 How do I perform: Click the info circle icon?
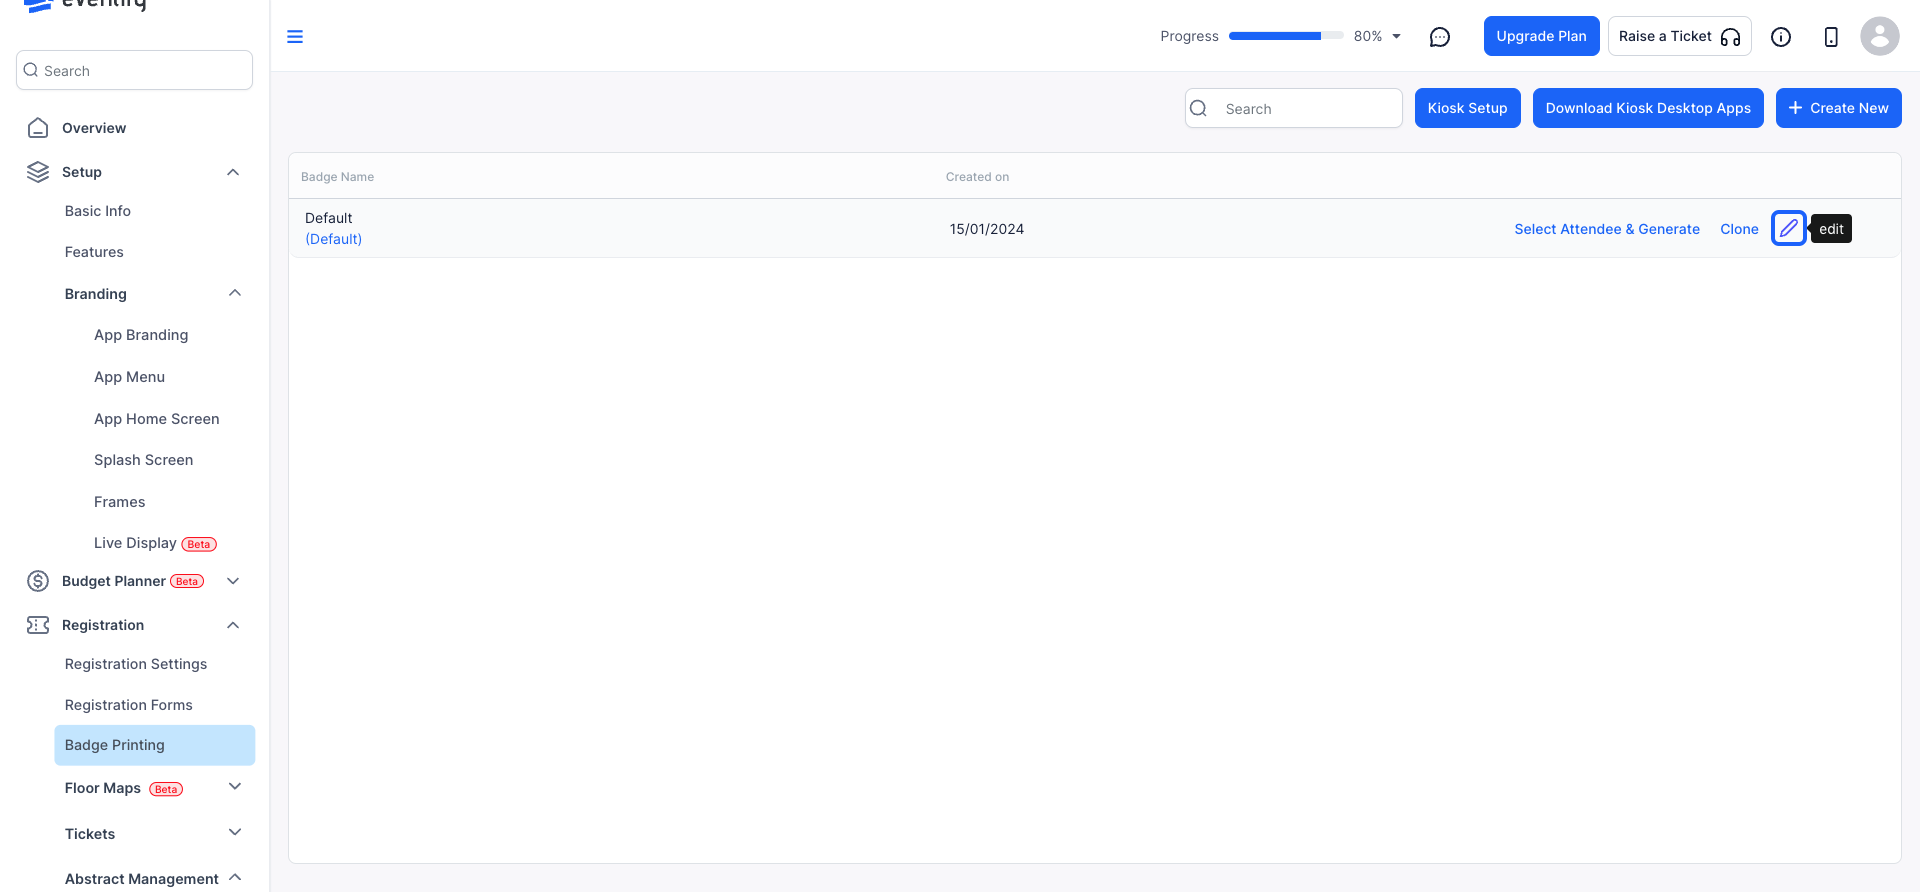point(1781,37)
